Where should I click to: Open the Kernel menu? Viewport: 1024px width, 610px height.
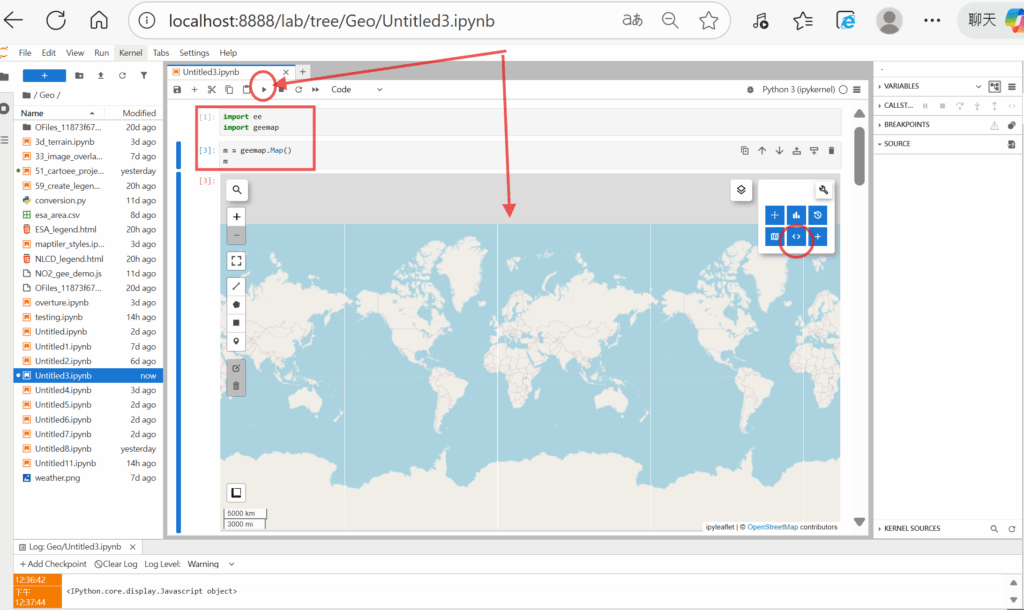click(130, 52)
